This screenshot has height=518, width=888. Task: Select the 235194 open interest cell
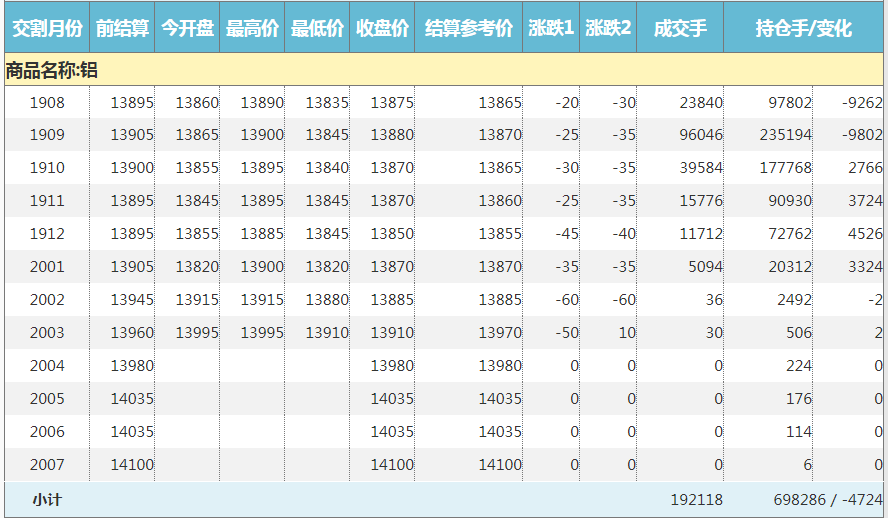click(x=785, y=135)
